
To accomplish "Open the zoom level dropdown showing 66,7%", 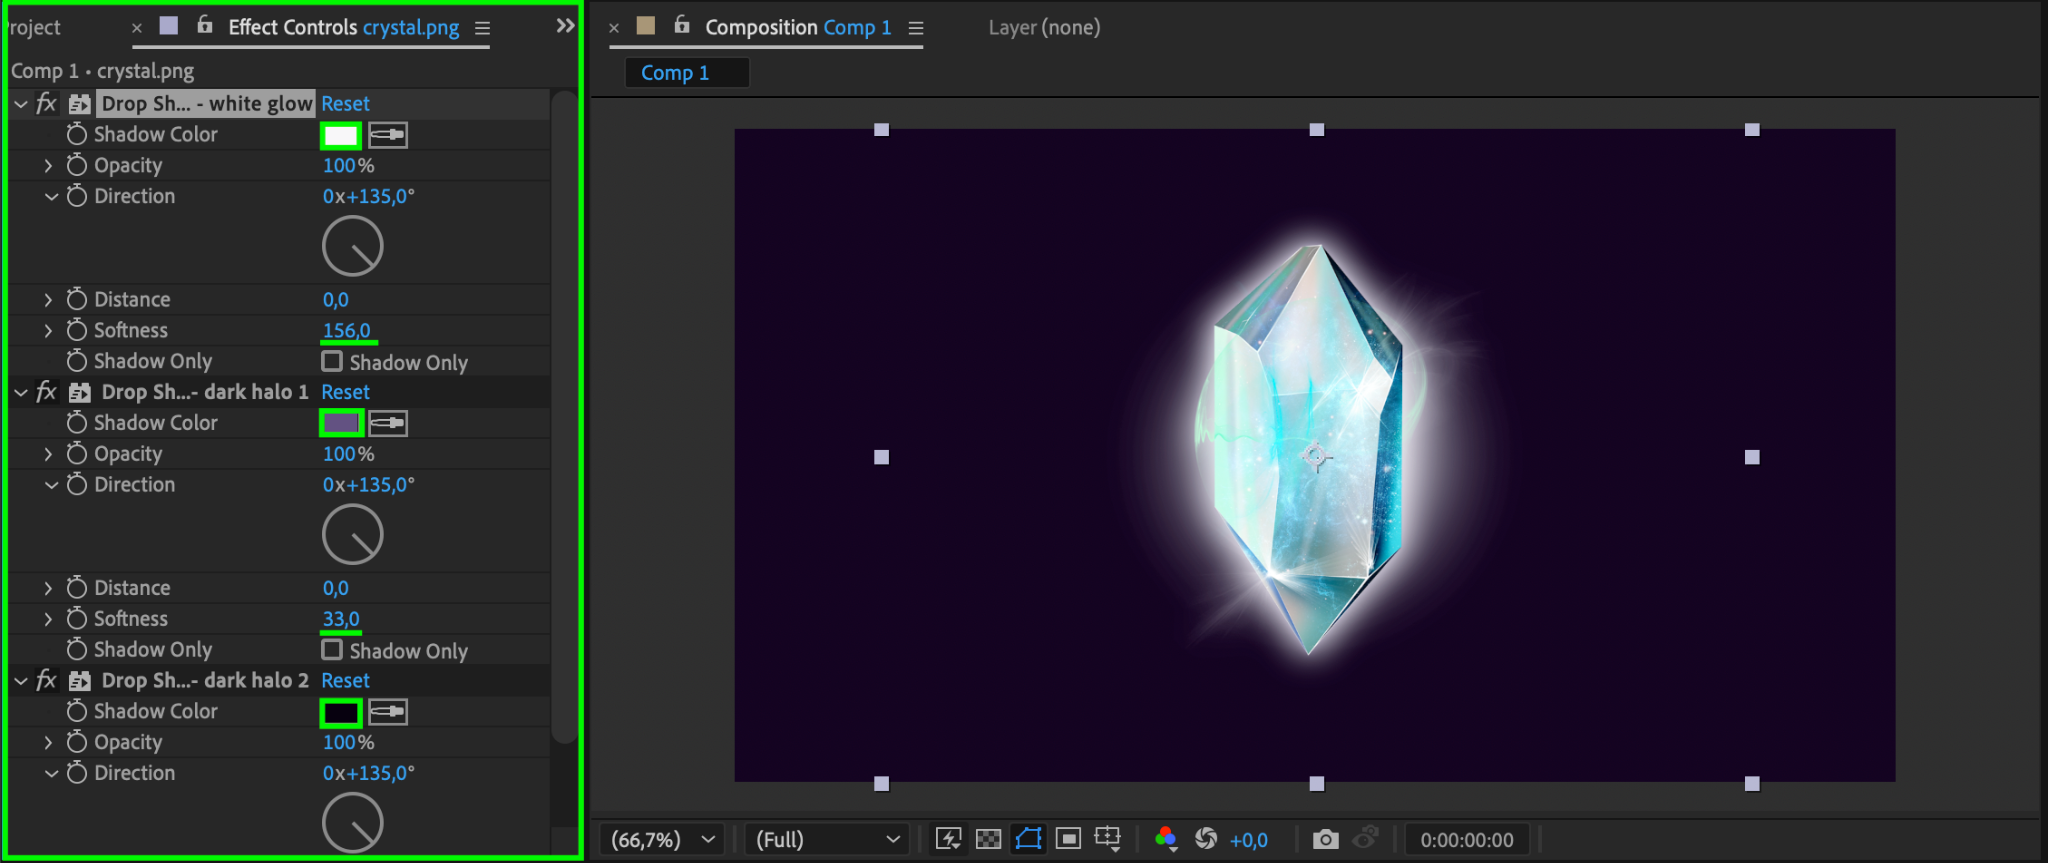I will [x=664, y=840].
